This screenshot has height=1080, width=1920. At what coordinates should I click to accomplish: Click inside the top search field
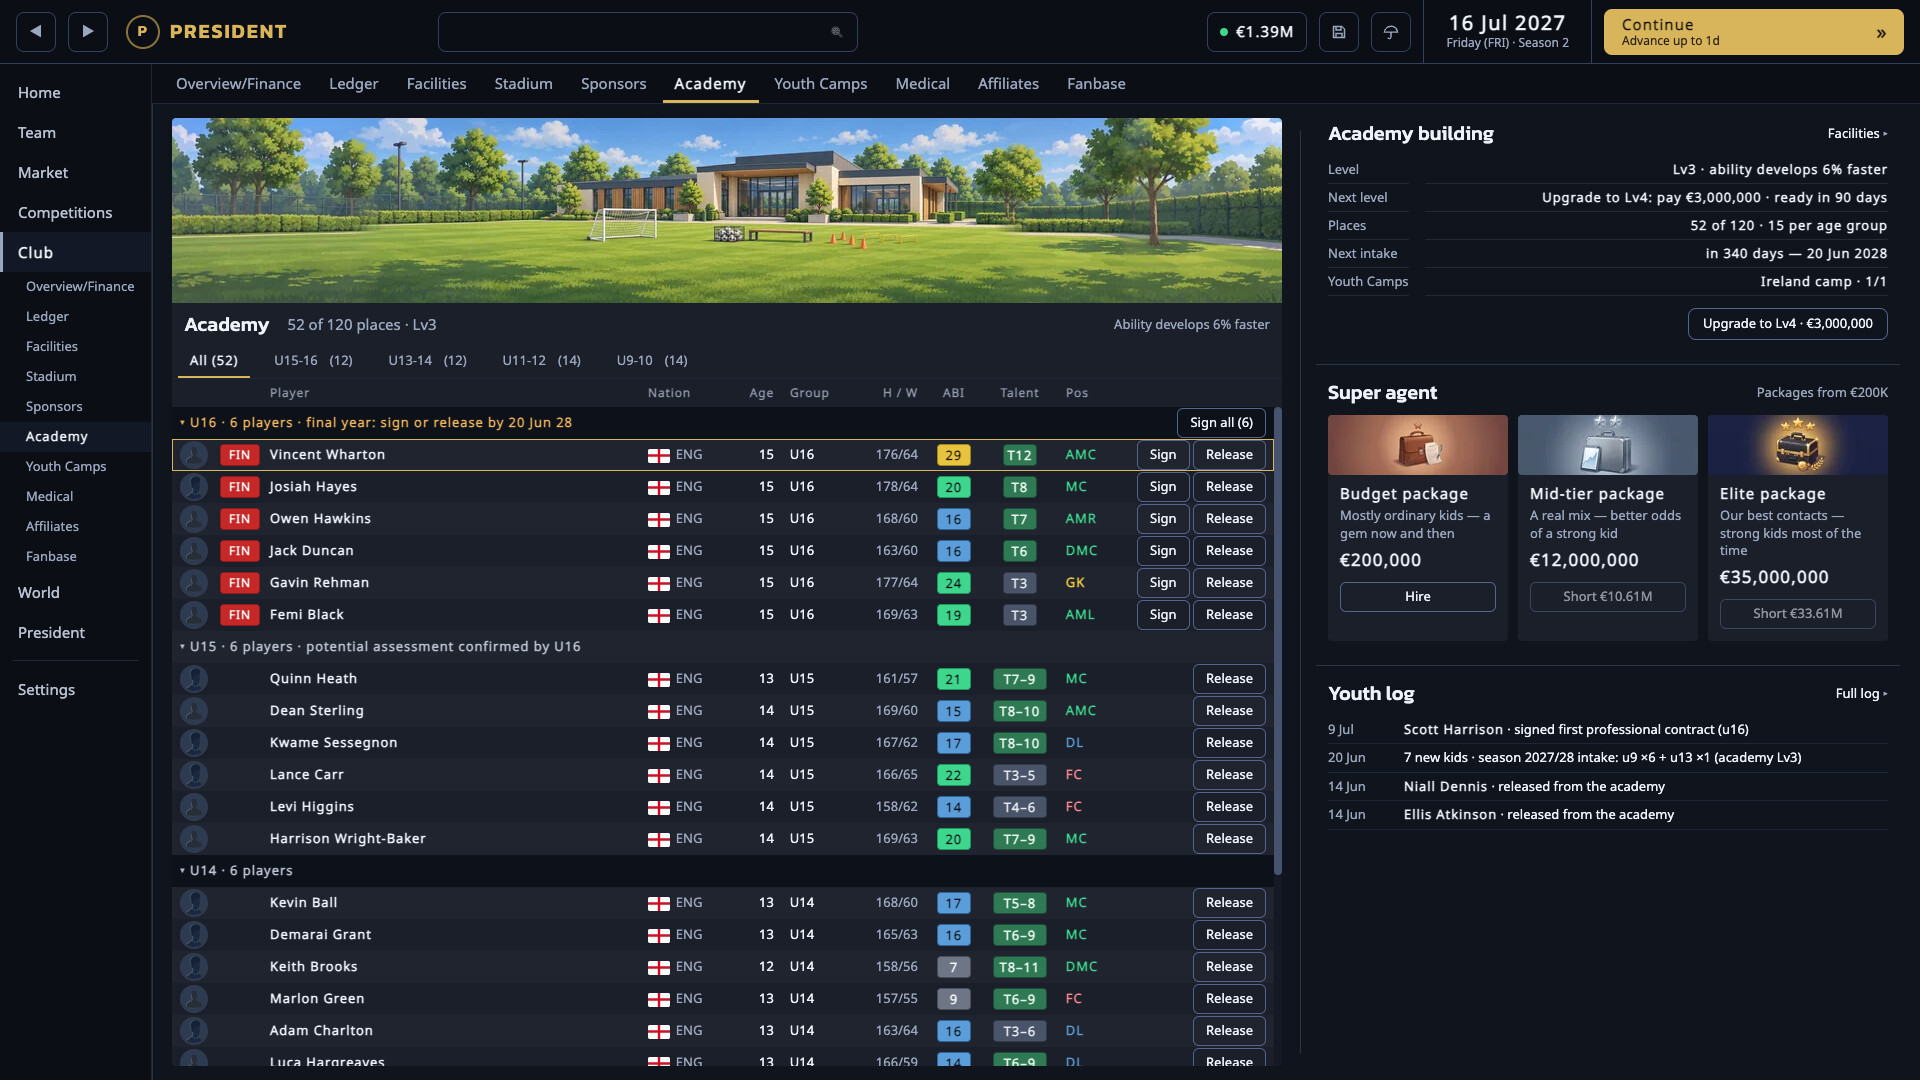[647, 32]
